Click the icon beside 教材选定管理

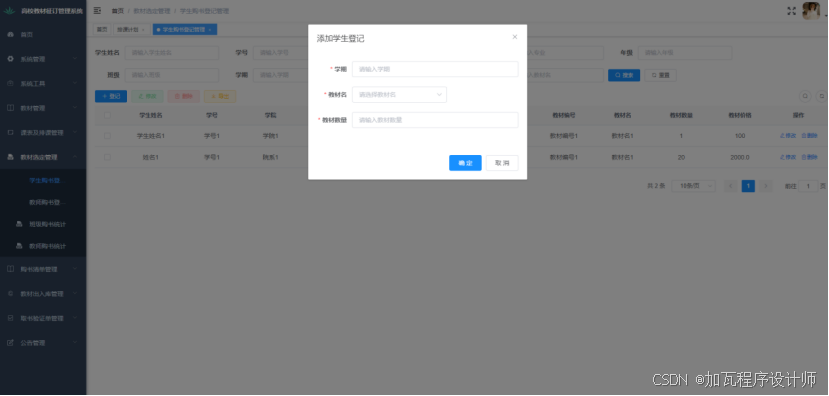coord(11,157)
